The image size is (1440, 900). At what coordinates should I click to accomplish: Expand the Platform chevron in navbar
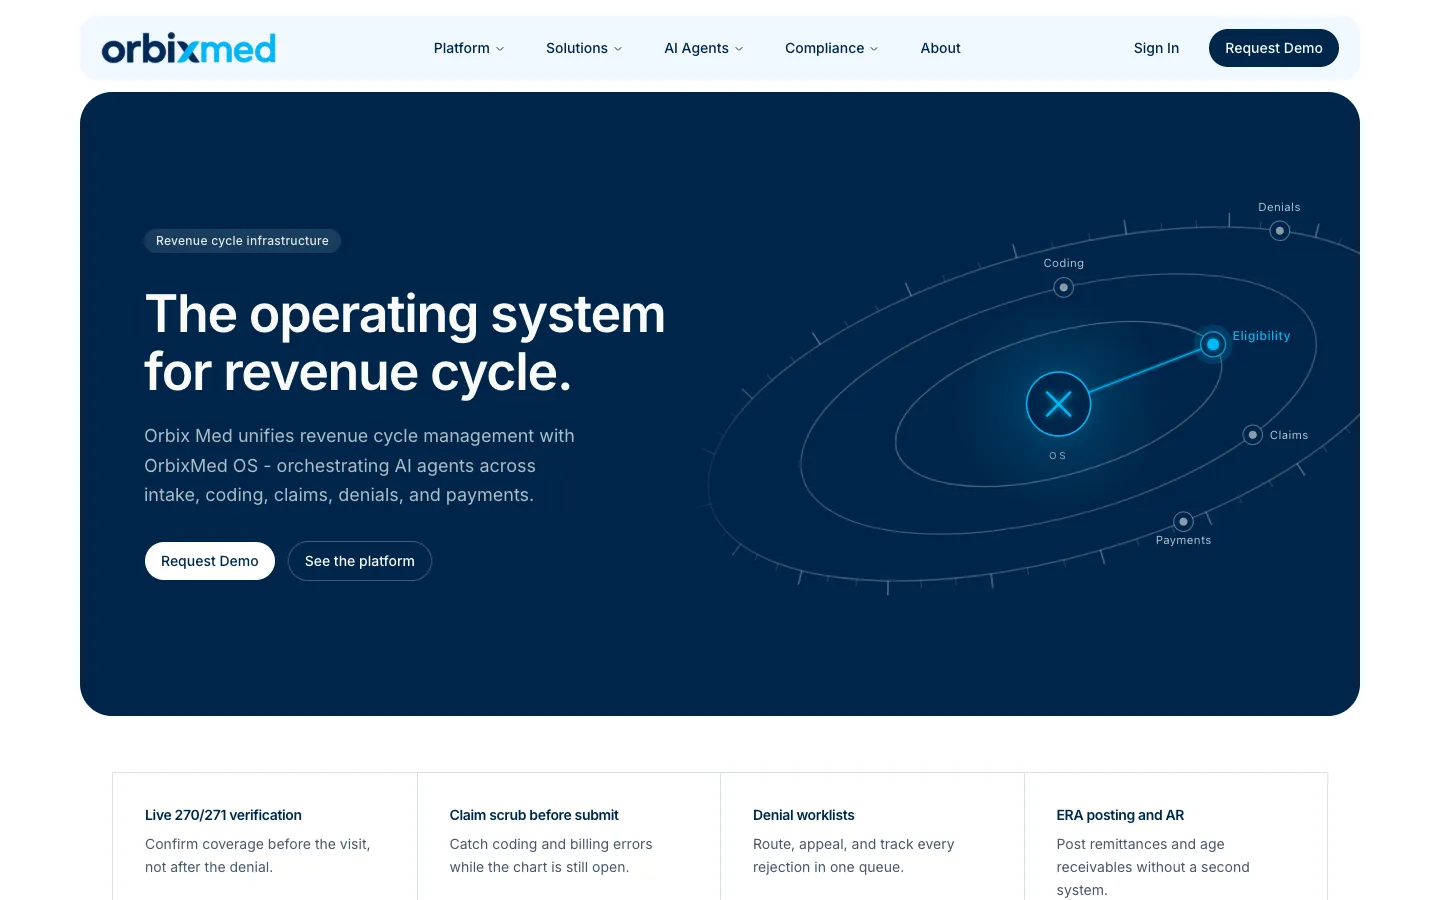(500, 49)
